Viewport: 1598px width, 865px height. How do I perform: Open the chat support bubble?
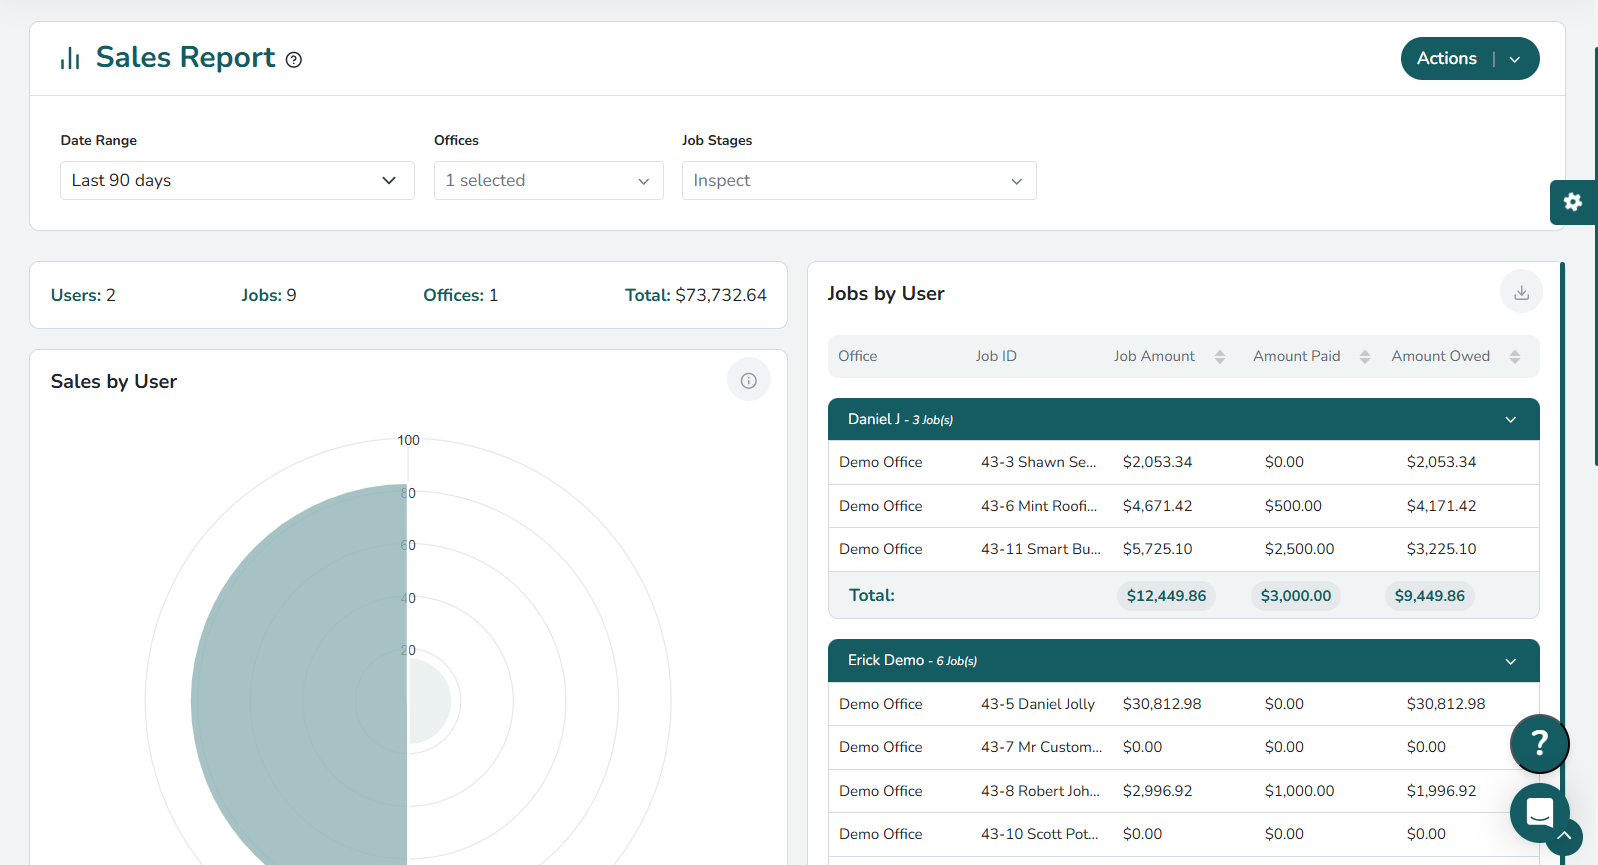coord(1538,812)
